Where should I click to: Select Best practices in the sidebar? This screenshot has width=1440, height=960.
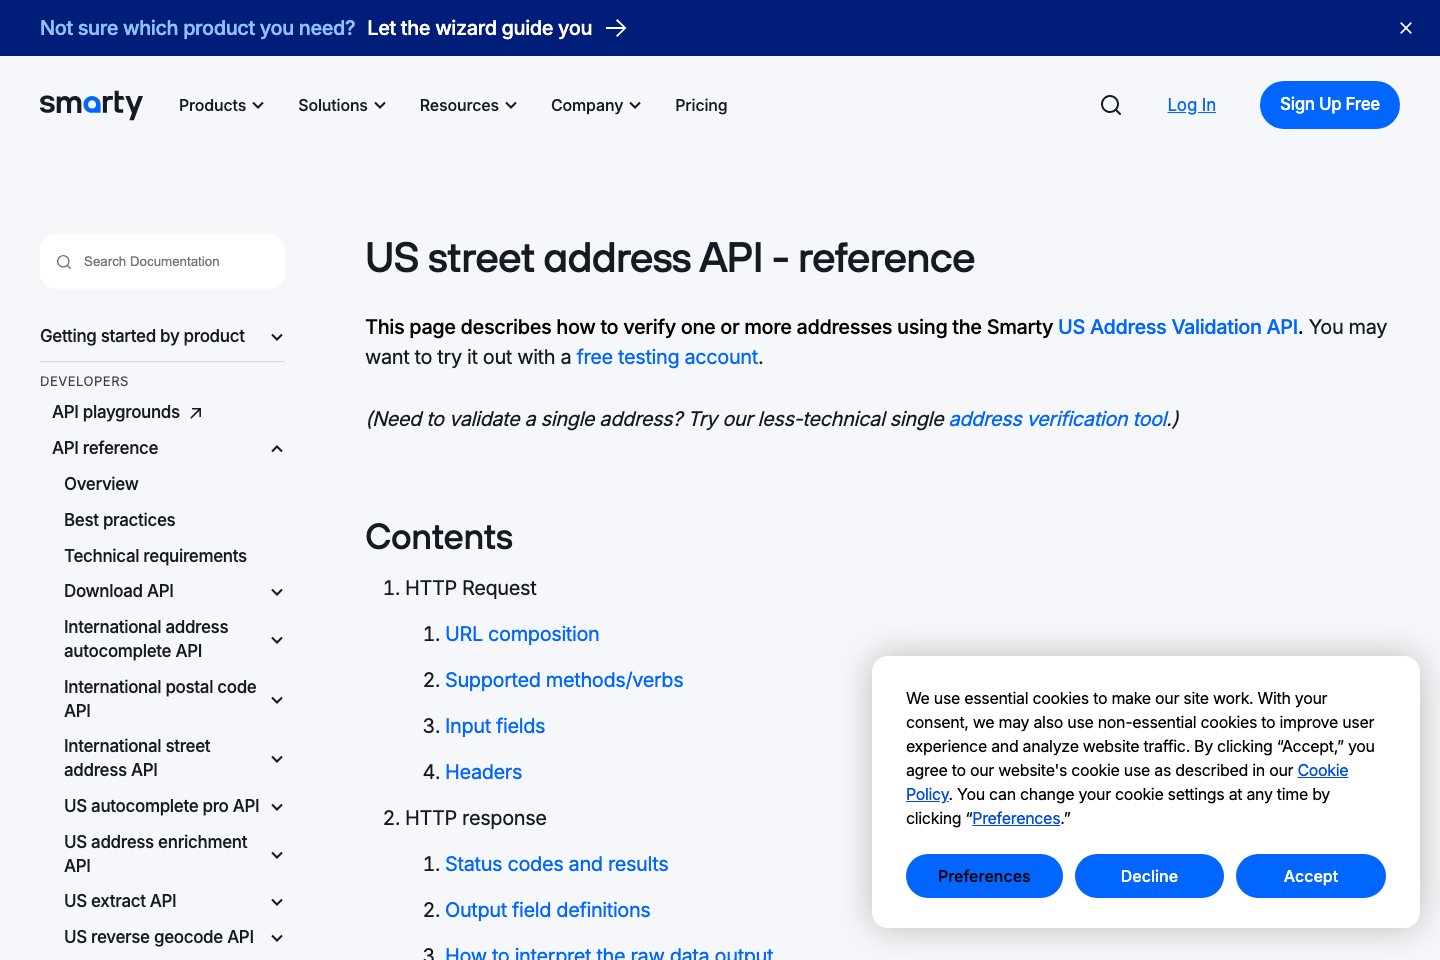coord(119,520)
